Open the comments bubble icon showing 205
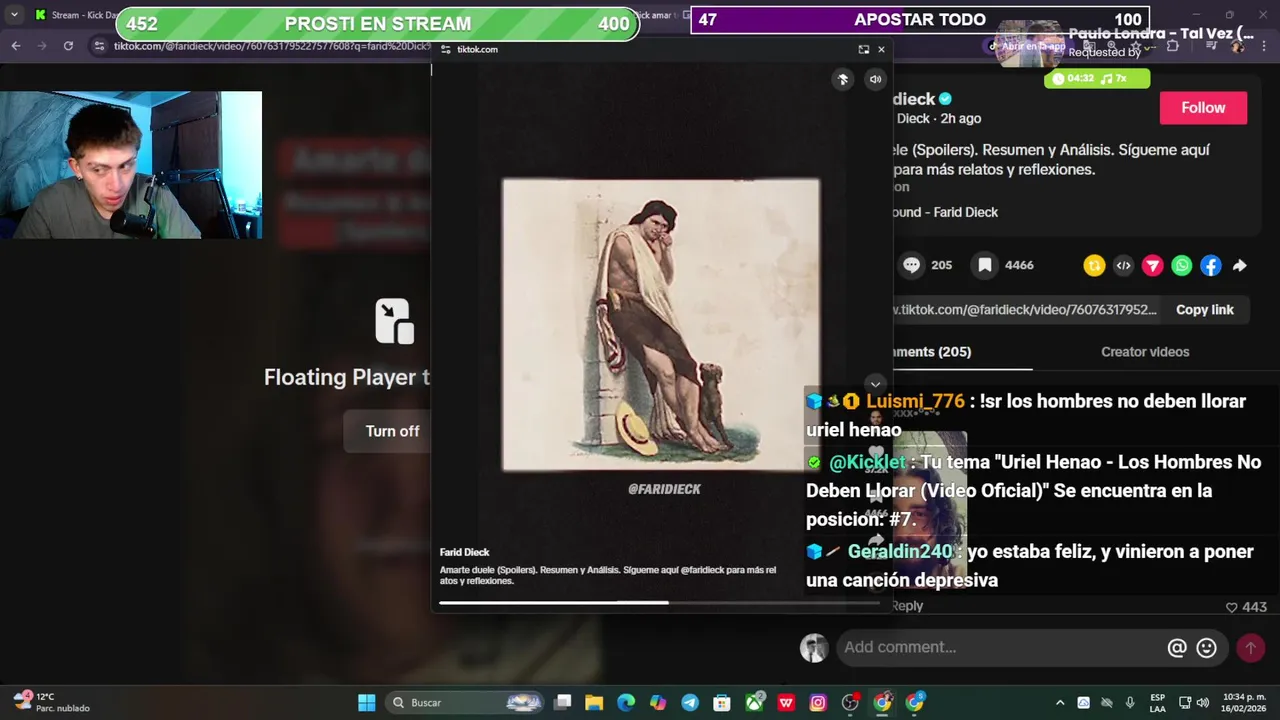Screen dimensions: 1280x720 point(911,265)
